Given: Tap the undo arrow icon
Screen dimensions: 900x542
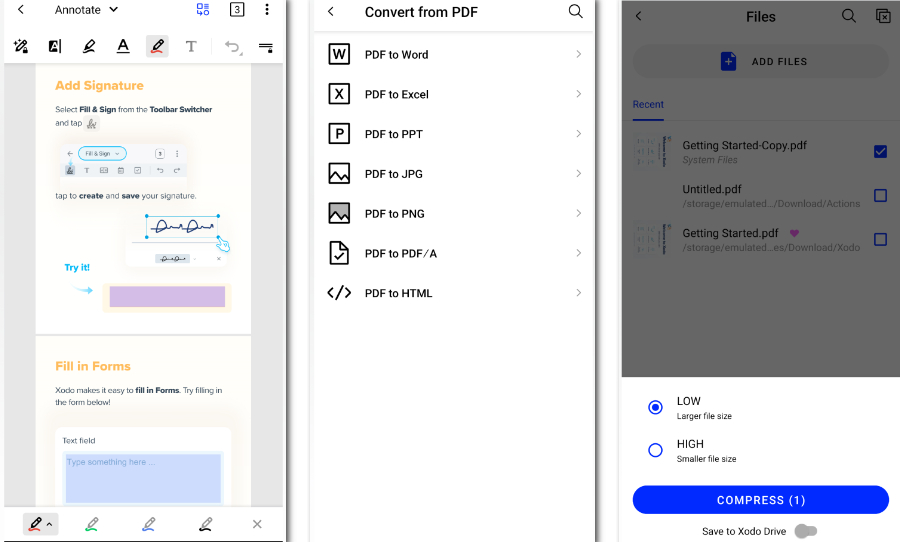Looking at the screenshot, I should click(232, 46).
